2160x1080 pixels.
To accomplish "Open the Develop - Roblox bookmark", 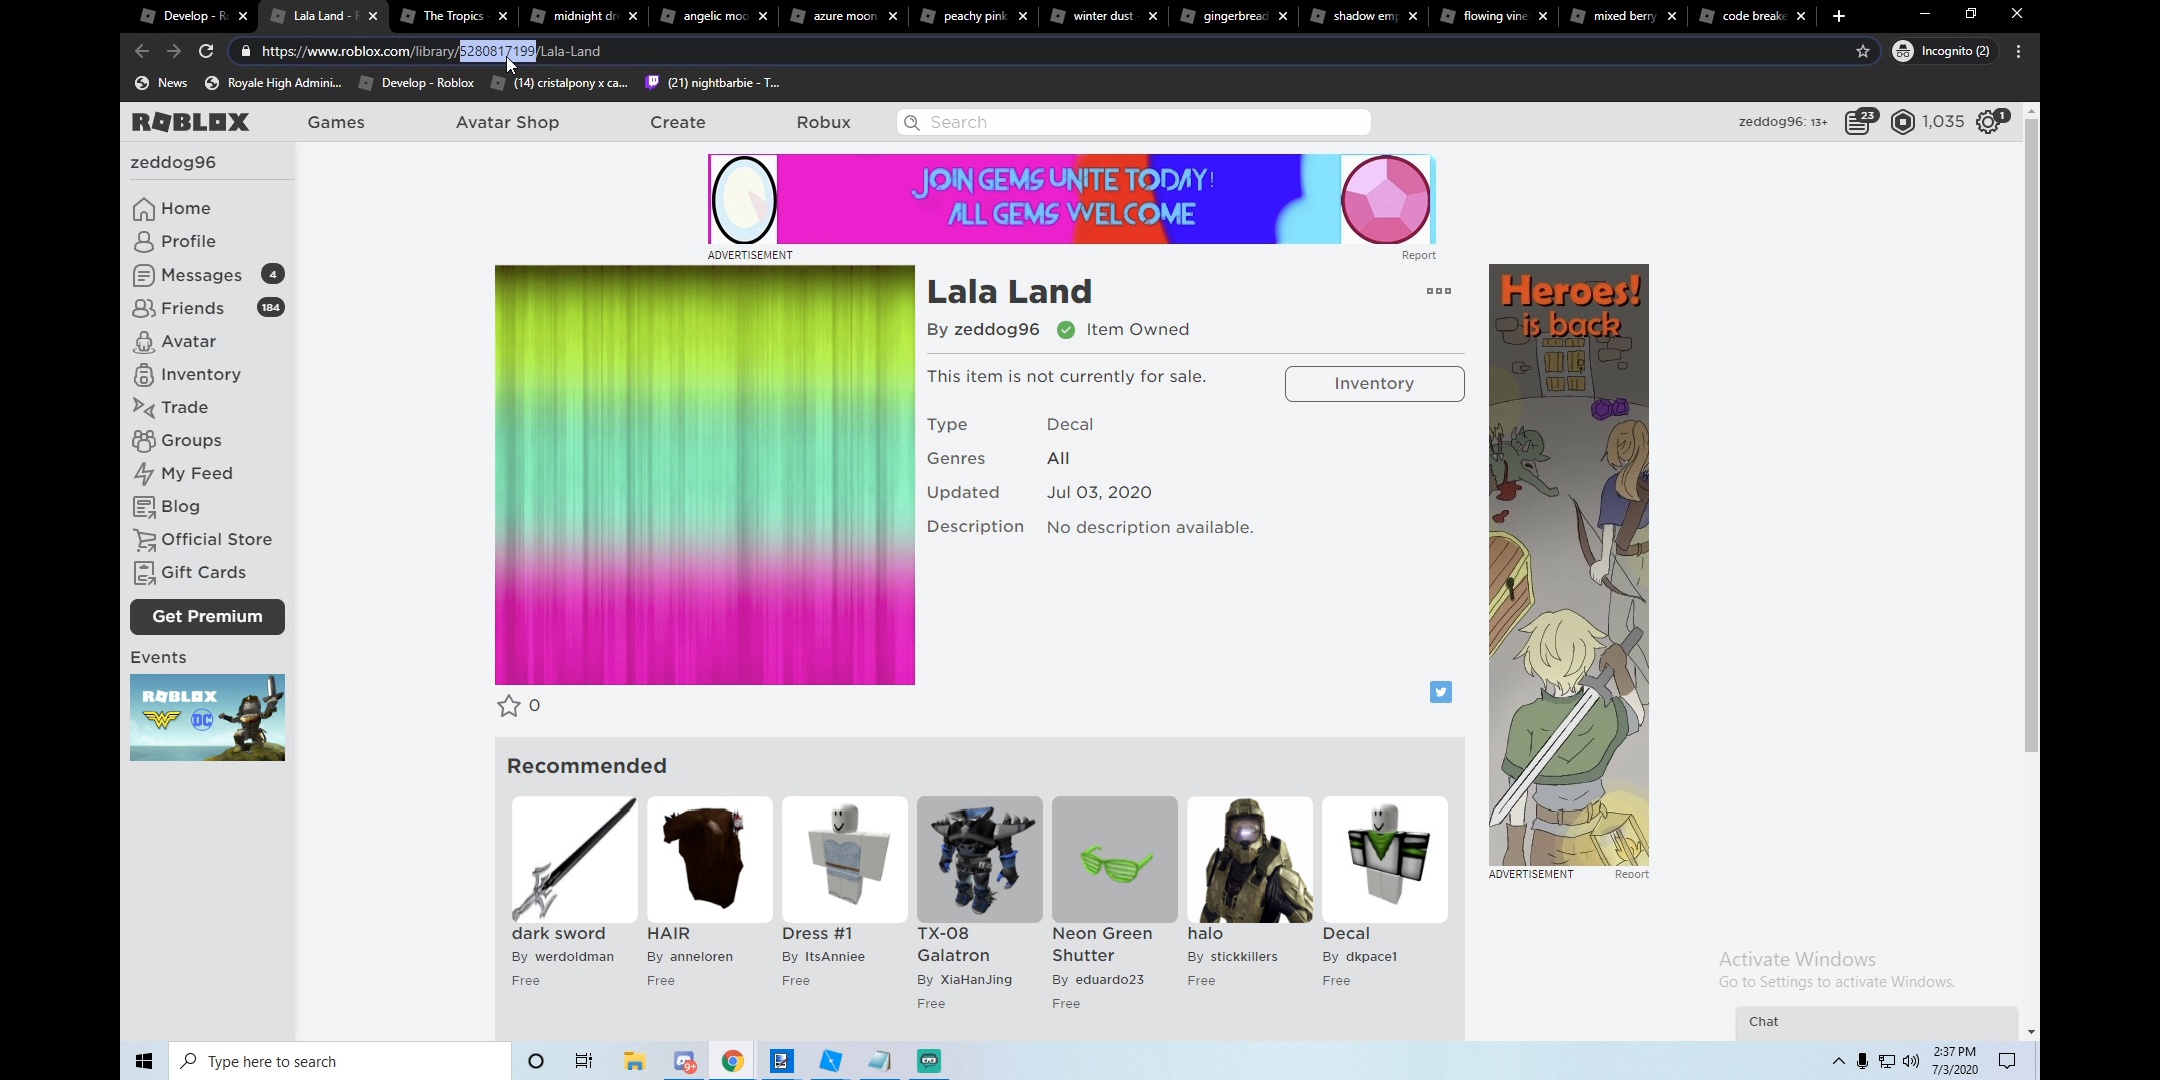I will (x=416, y=83).
